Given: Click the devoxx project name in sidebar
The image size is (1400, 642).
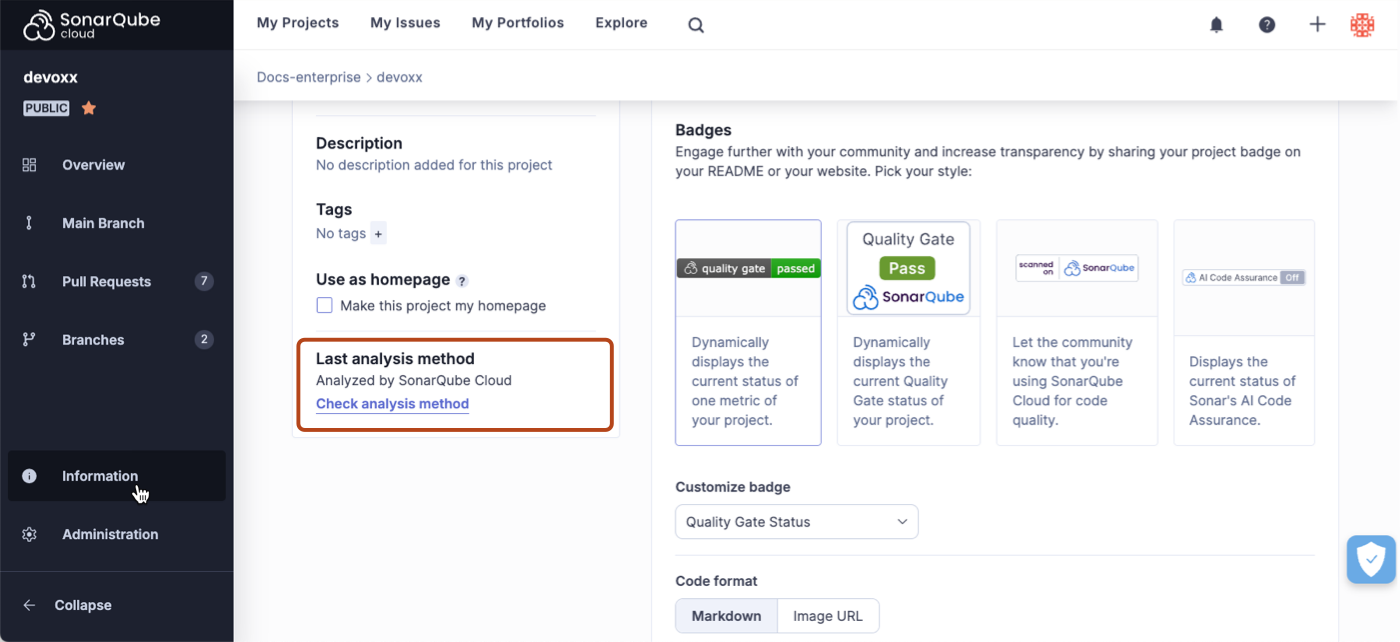Looking at the screenshot, I should [50, 77].
